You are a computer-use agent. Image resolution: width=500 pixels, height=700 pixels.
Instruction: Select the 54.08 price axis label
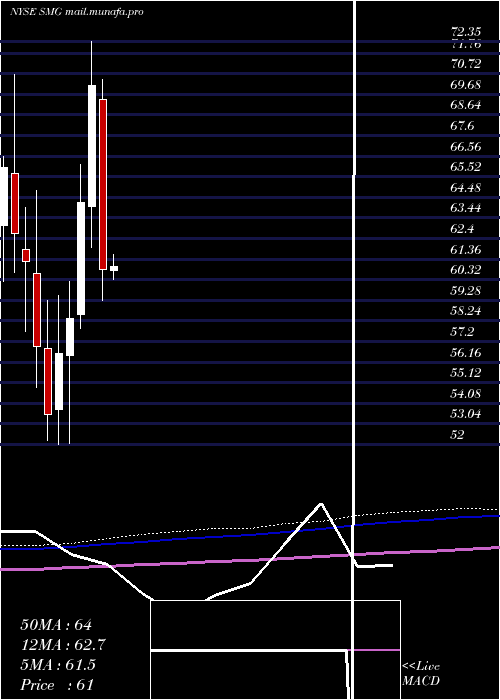coord(466,393)
